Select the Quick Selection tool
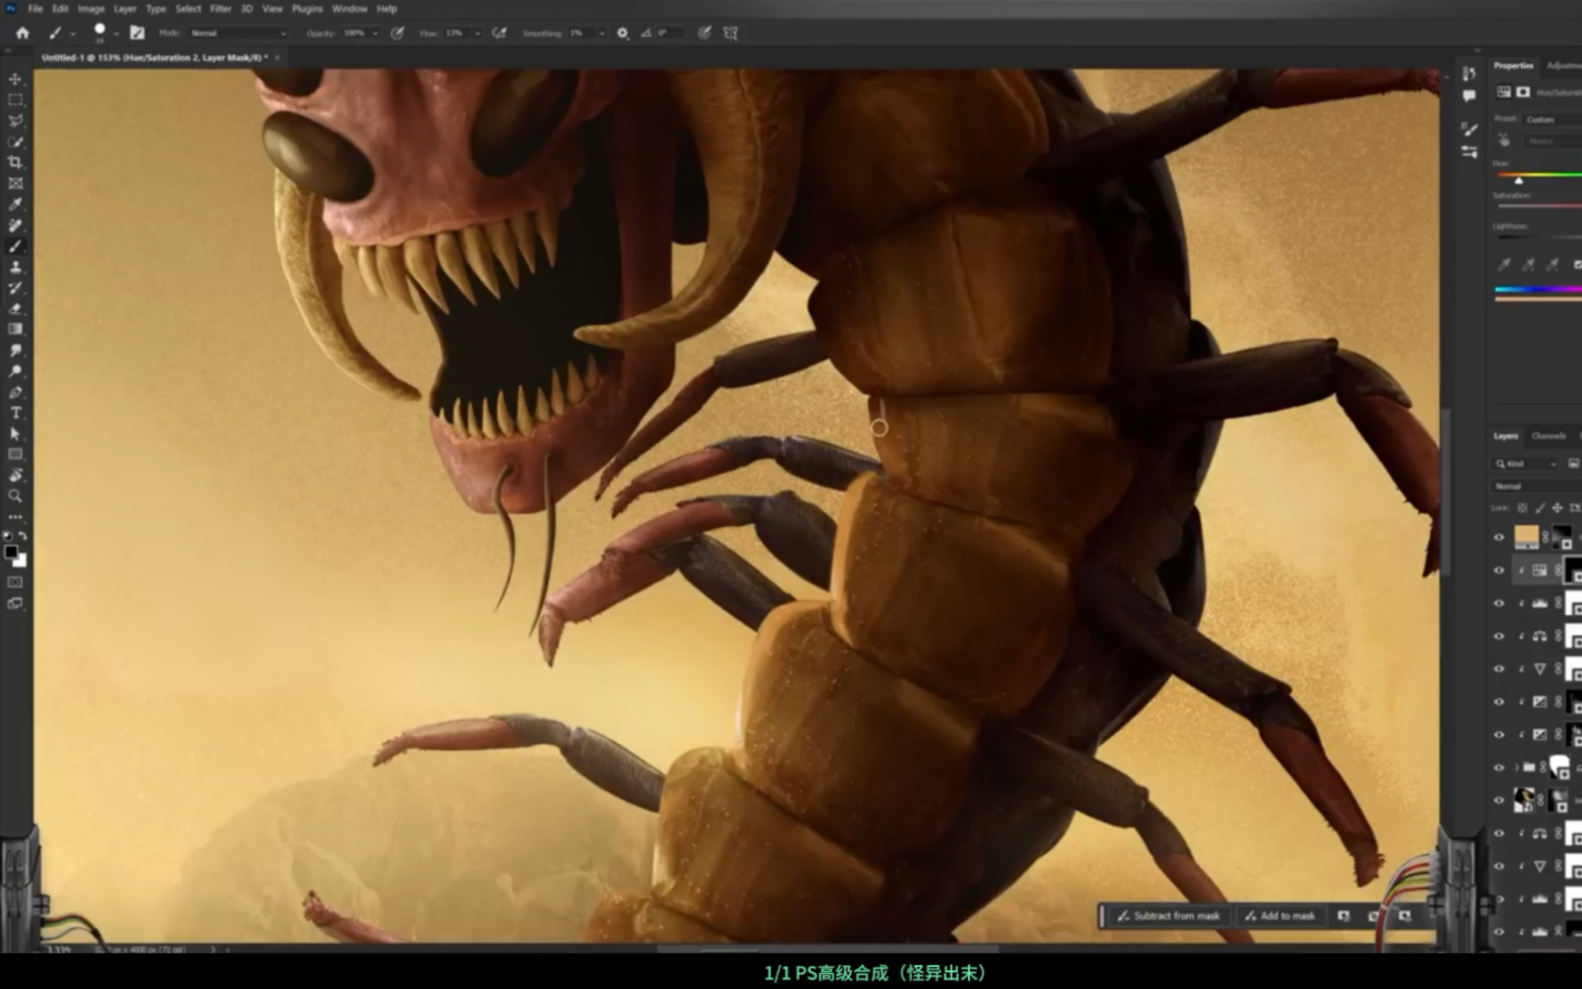 (15, 142)
